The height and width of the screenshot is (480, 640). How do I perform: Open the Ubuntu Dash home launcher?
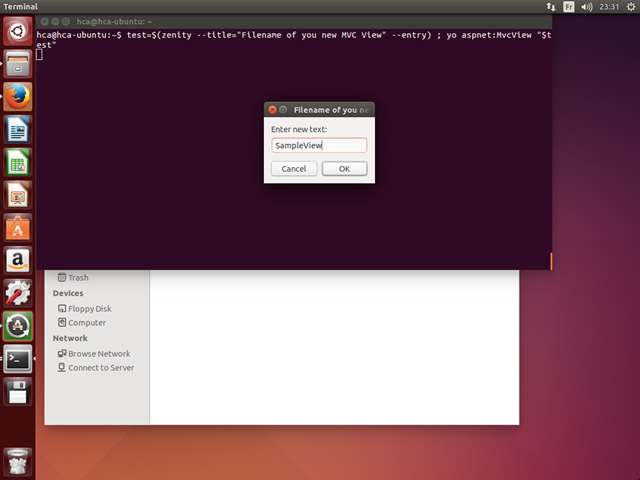coord(18,31)
